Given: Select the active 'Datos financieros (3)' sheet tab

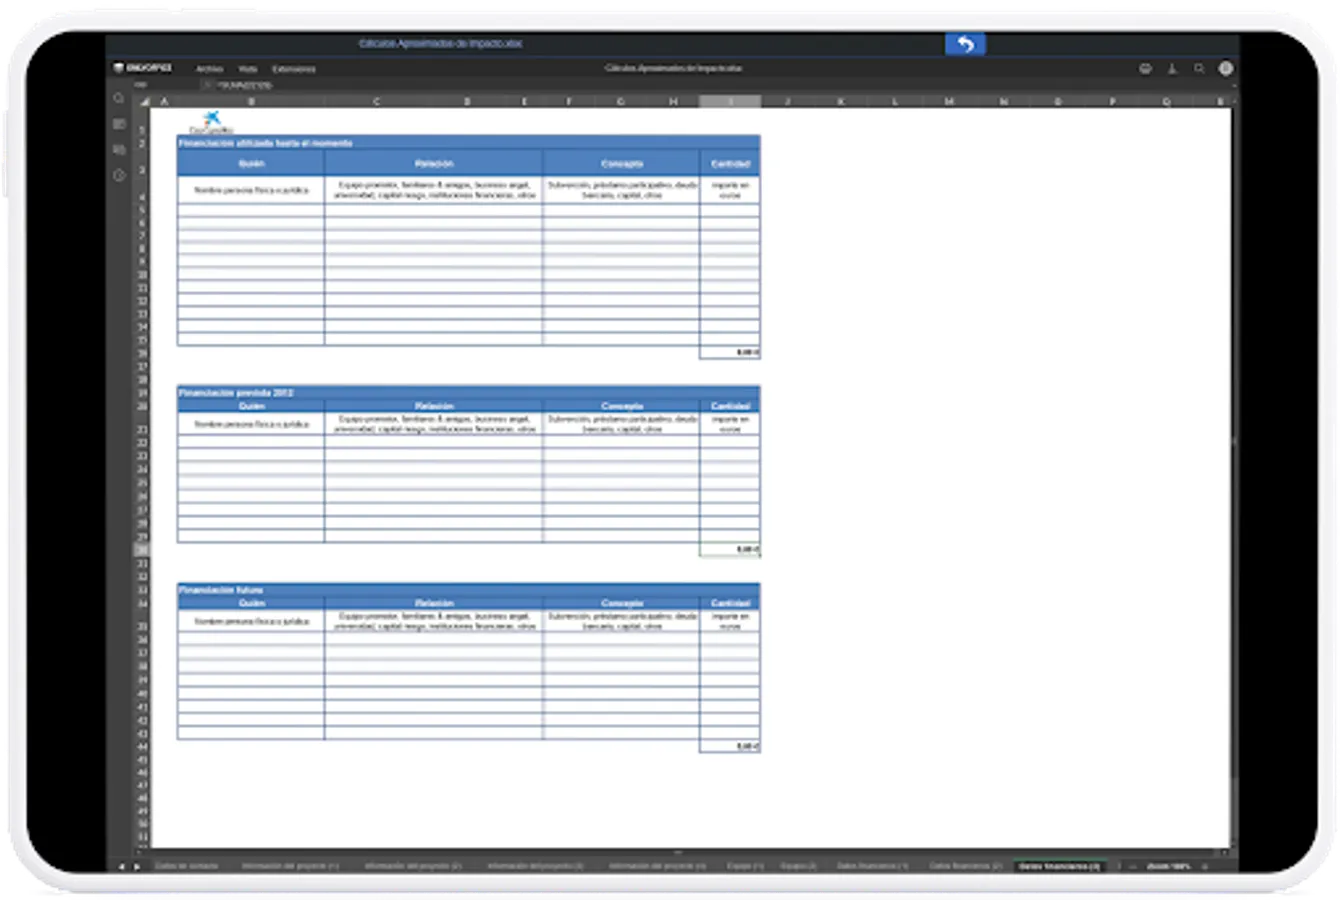Looking at the screenshot, I should [x=1059, y=866].
